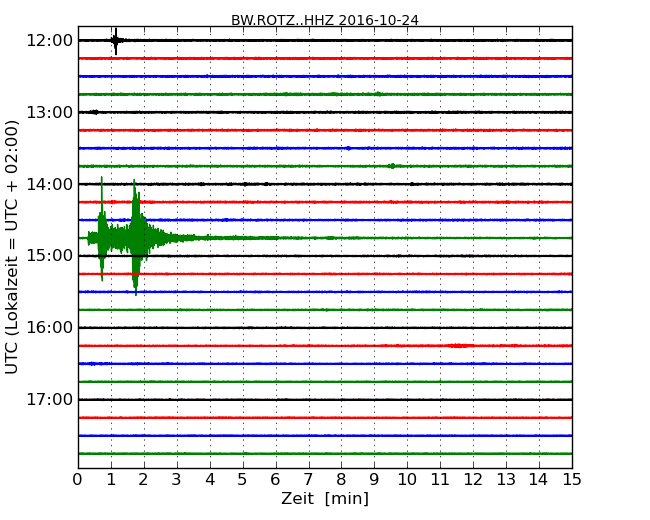
Task: Click the Zeit [min] axis label
Action: tap(325, 498)
